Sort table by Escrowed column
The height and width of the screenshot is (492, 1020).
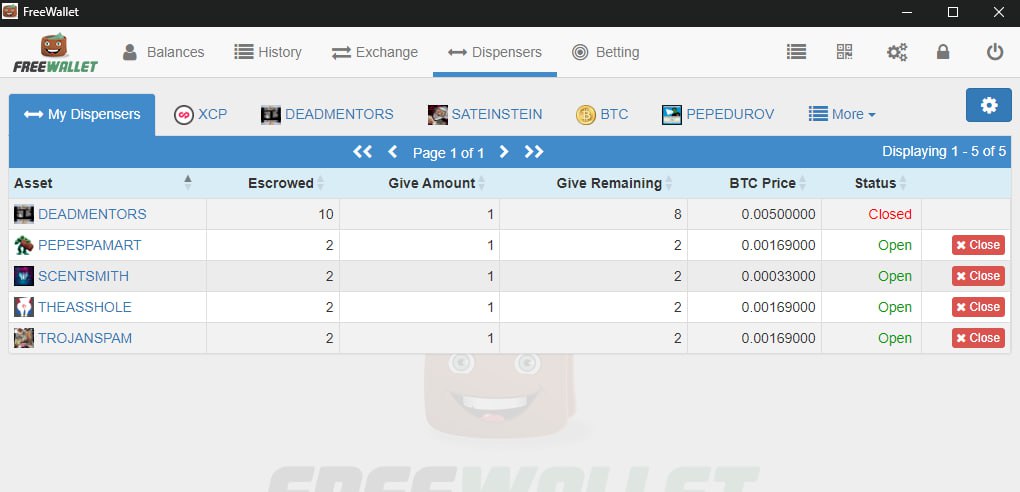pyautogui.click(x=273, y=184)
